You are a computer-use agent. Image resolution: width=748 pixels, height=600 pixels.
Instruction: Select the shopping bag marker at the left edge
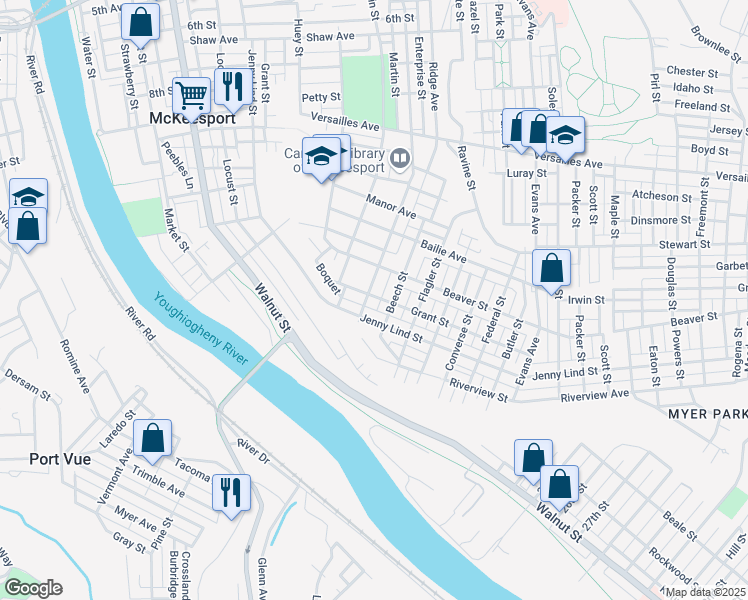(x=28, y=227)
